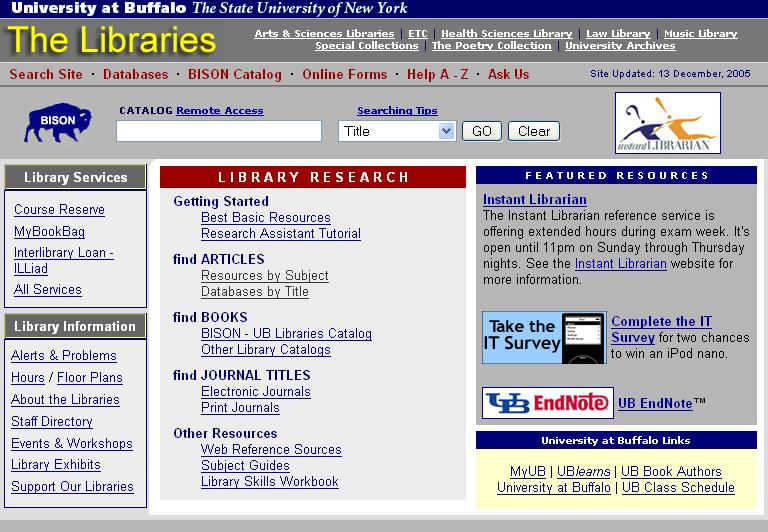Open the UBlearns link
The height and width of the screenshot is (532, 768).
tap(583, 472)
